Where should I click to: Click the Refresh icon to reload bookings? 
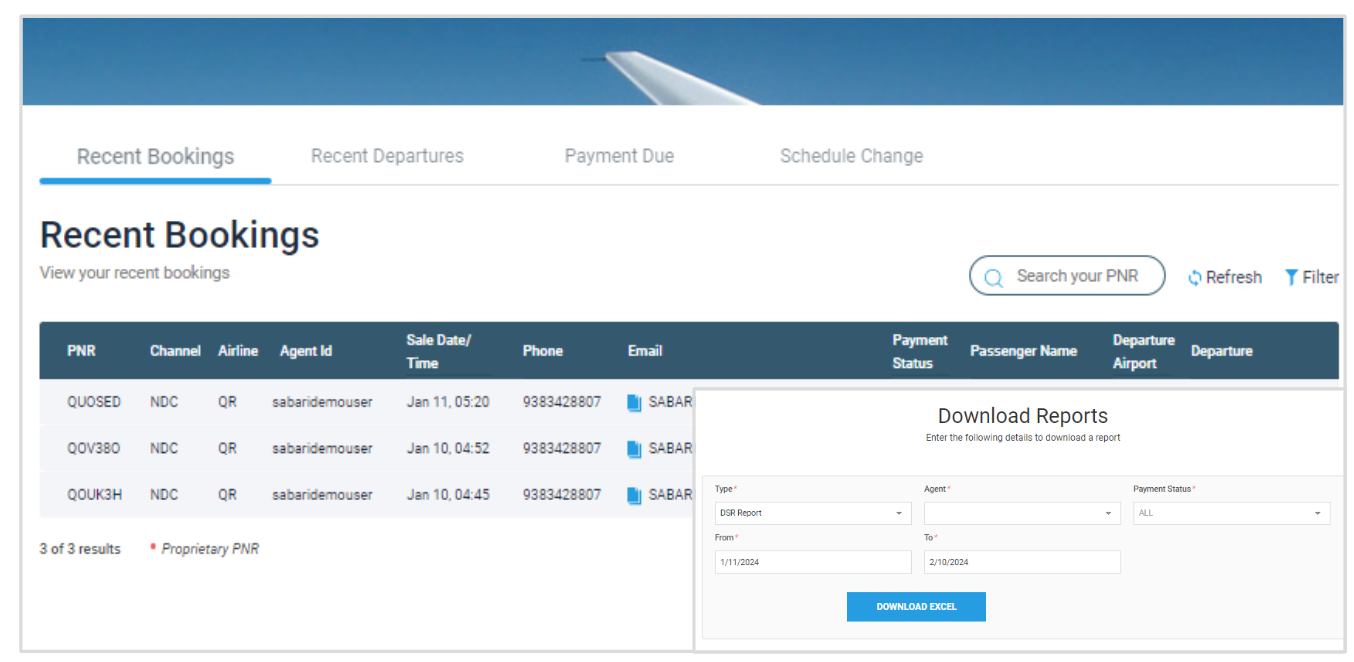1196,277
